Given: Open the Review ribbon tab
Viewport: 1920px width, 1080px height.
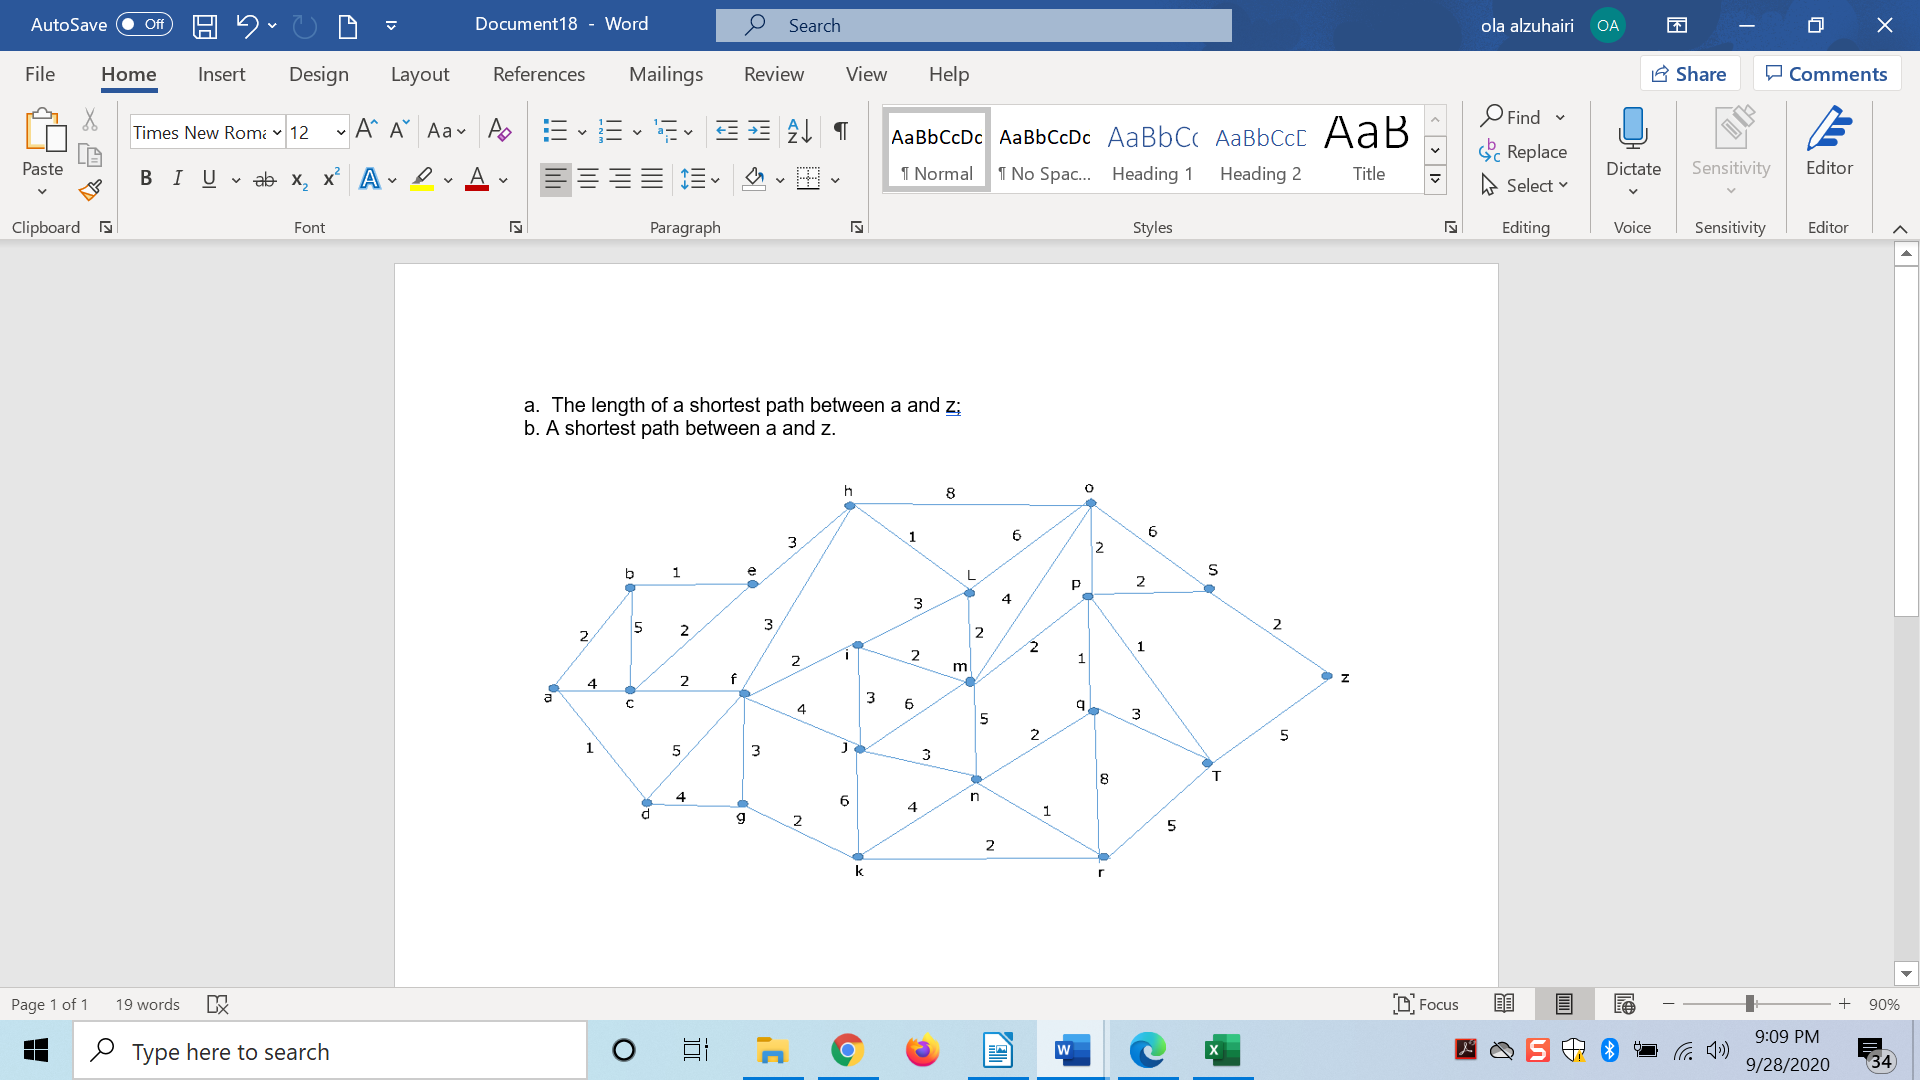Looking at the screenshot, I should (x=774, y=74).
